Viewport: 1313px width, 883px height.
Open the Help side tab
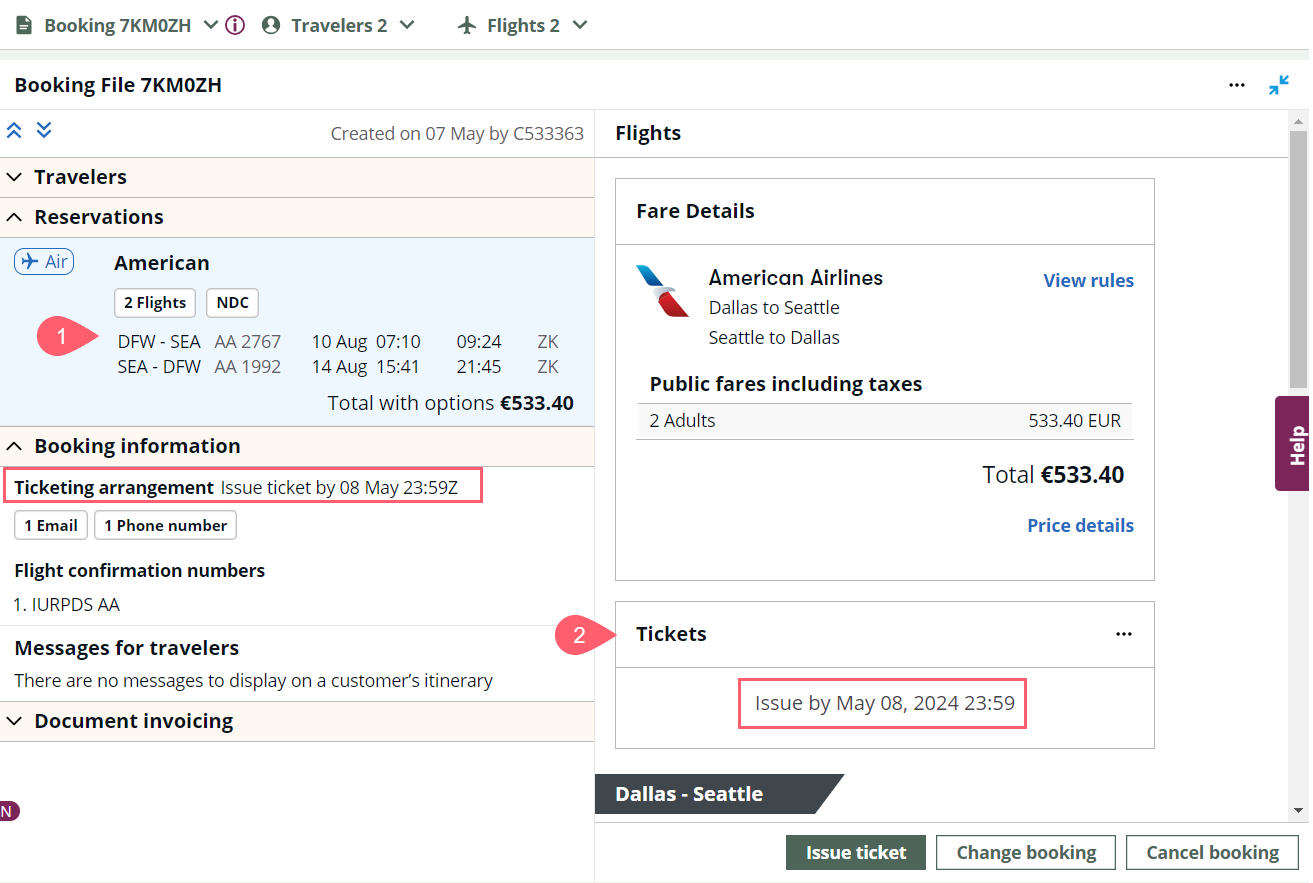coord(1294,443)
